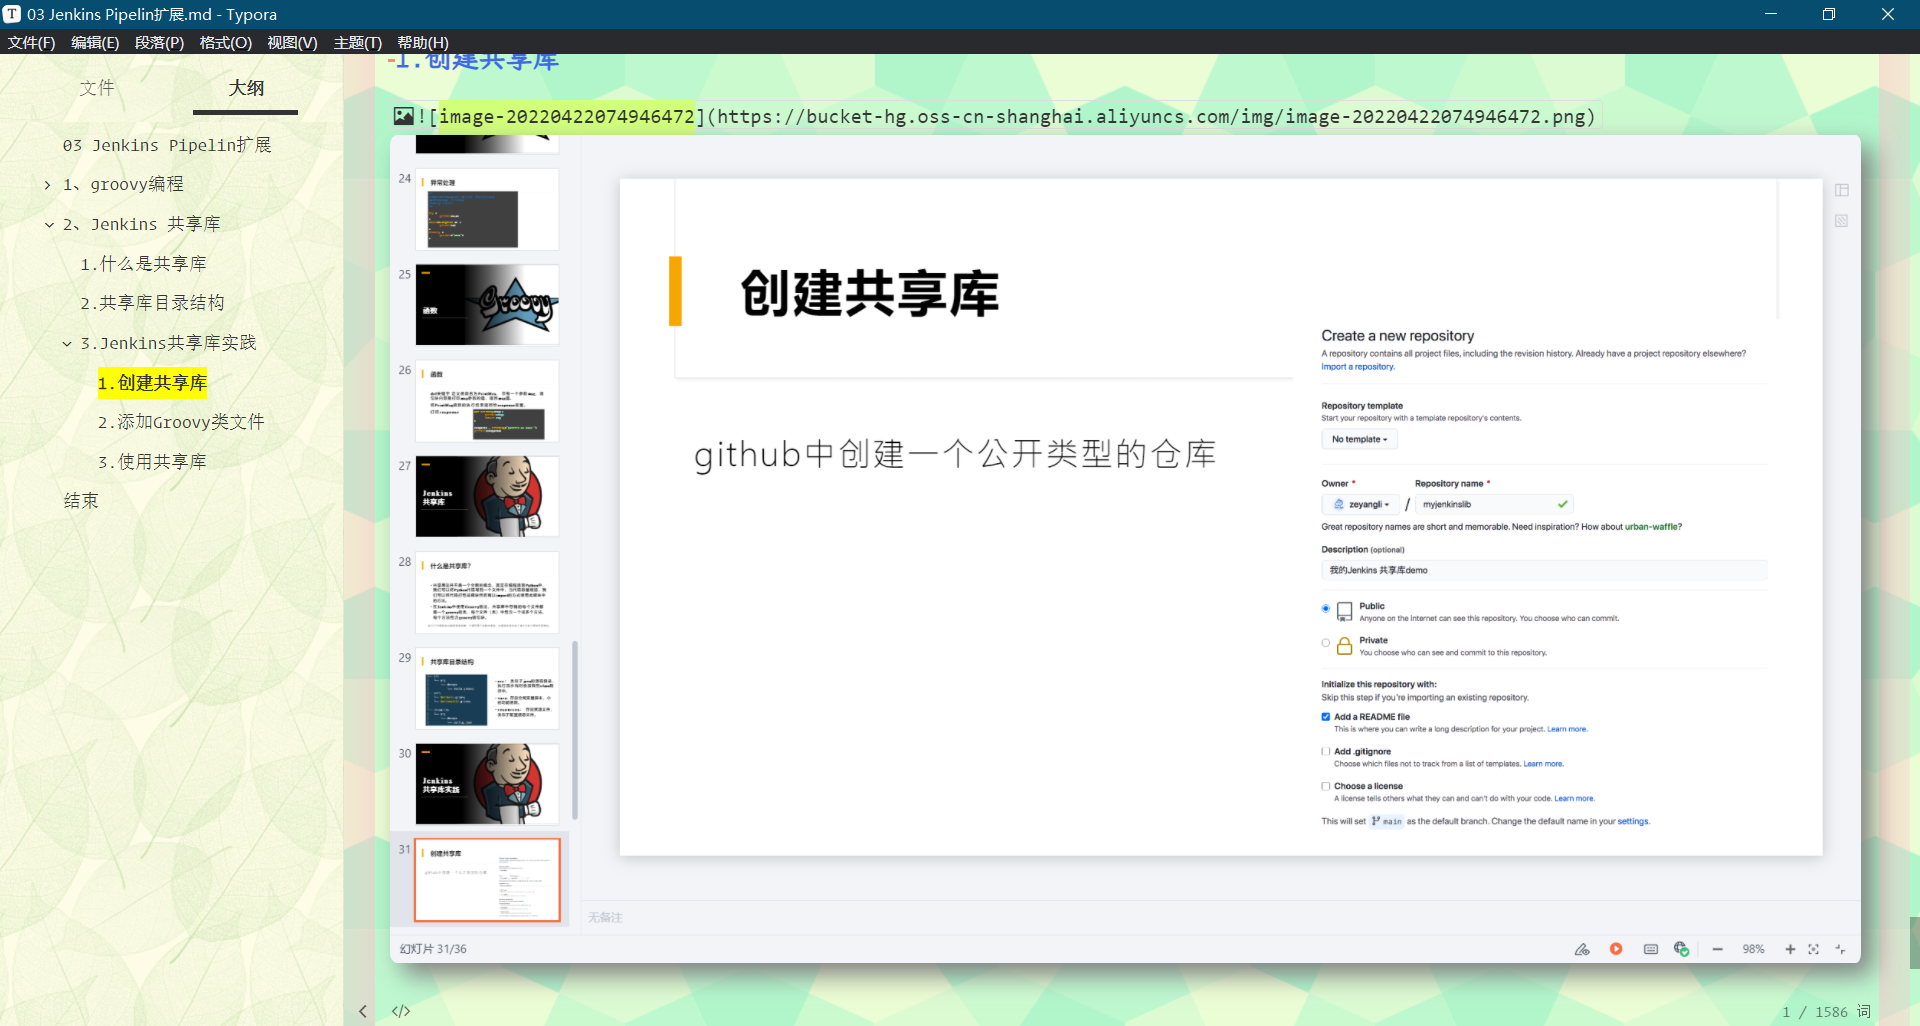Click Learn more link under Choose a license
The width and height of the screenshot is (1920, 1026).
(1574, 799)
